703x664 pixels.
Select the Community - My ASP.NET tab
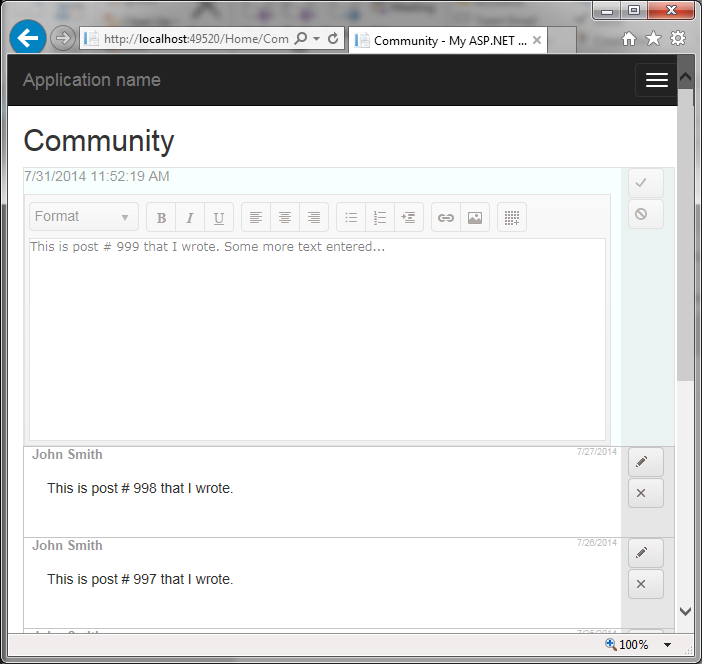(x=447, y=40)
